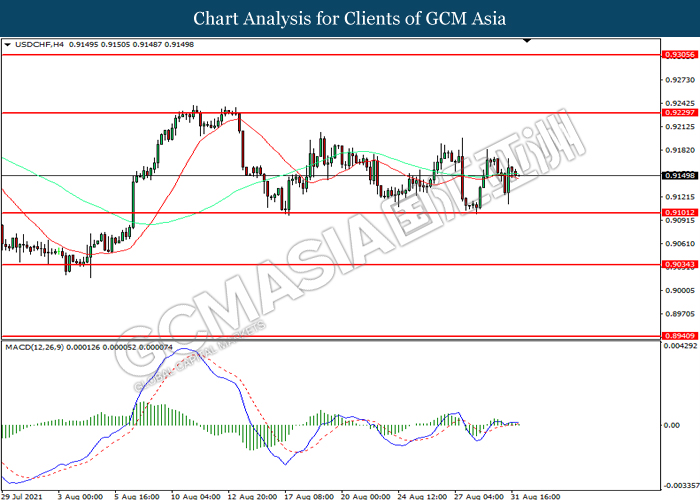Image resolution: width=700 pixels, height=500 pixels.
Task: Select the 0.92297 red price tag
Action: click(x=676, y=113)
